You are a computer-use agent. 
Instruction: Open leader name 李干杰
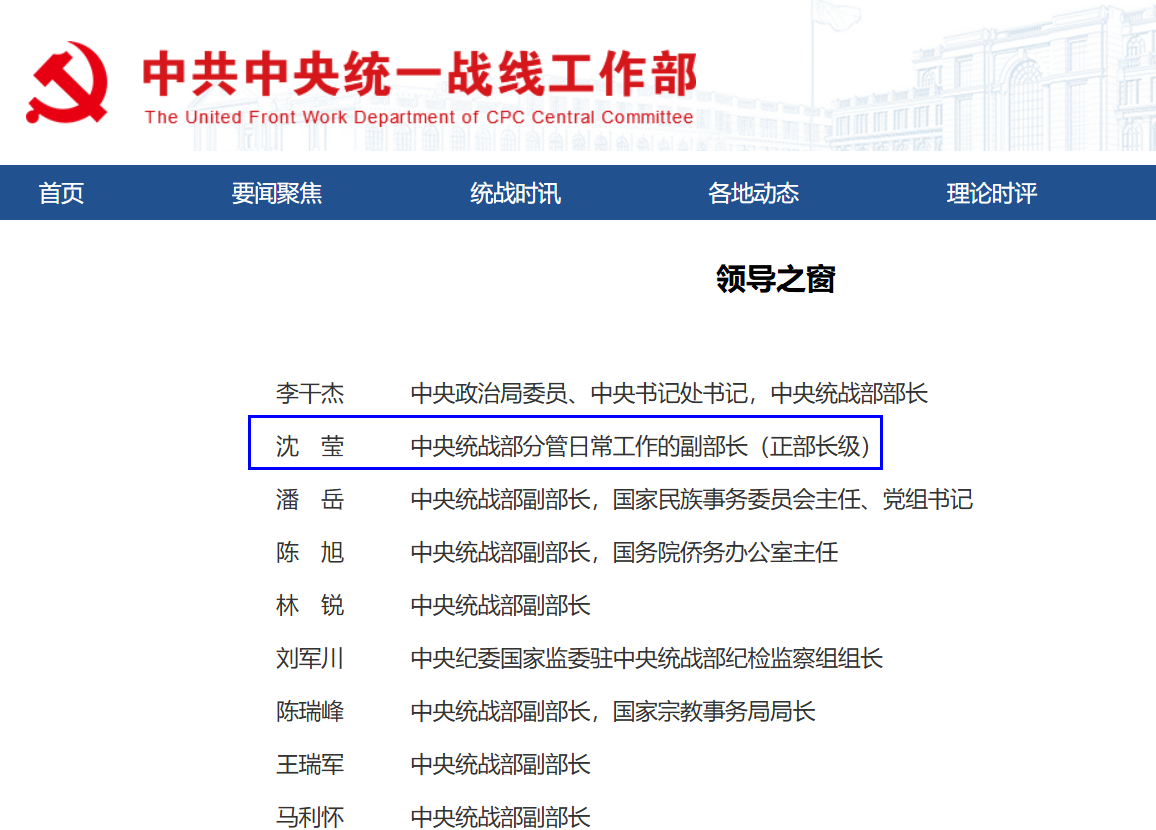(310, 394)
